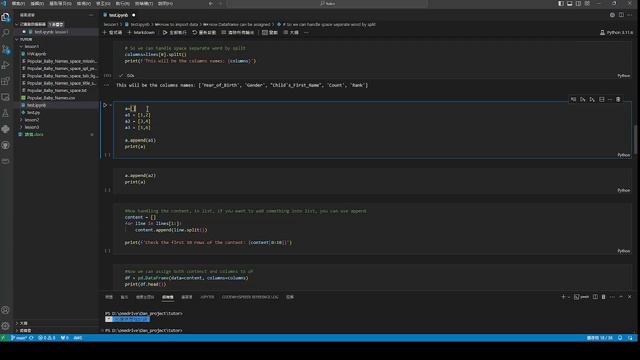Open the Extensions view
Image resolution: width=640 pixels, height=360 pixels.
click(x=6, y=81)
